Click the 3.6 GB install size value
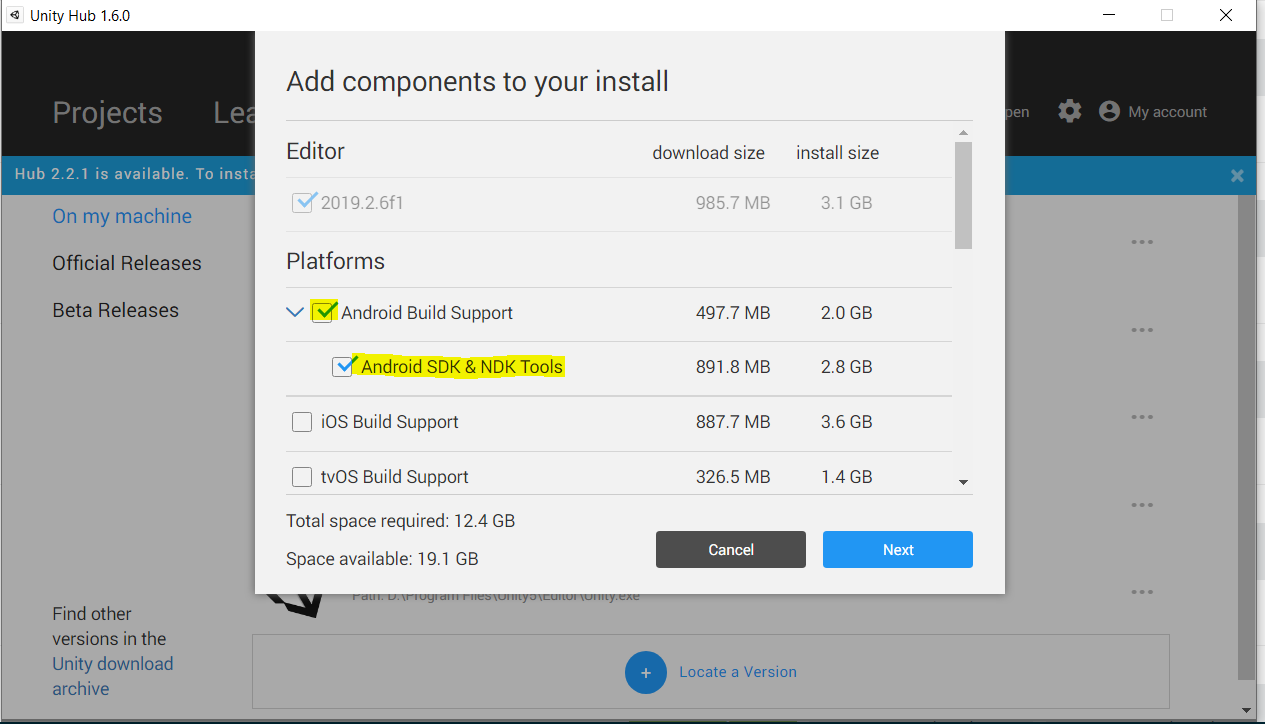Screen dimensions: 1265x724 846,422
